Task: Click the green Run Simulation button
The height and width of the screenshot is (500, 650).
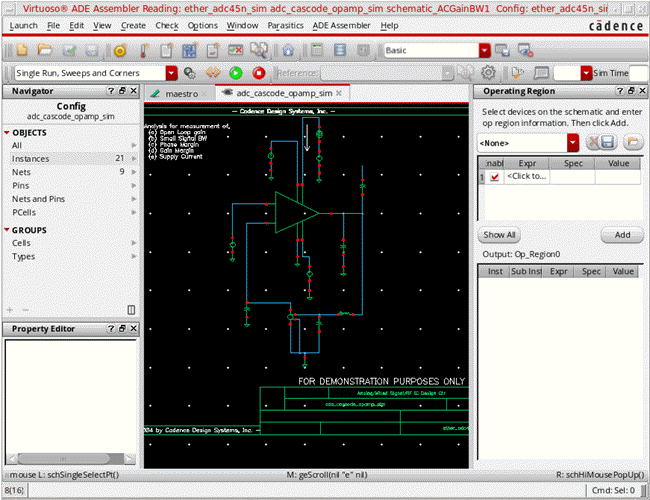Action: coord(236,72)
